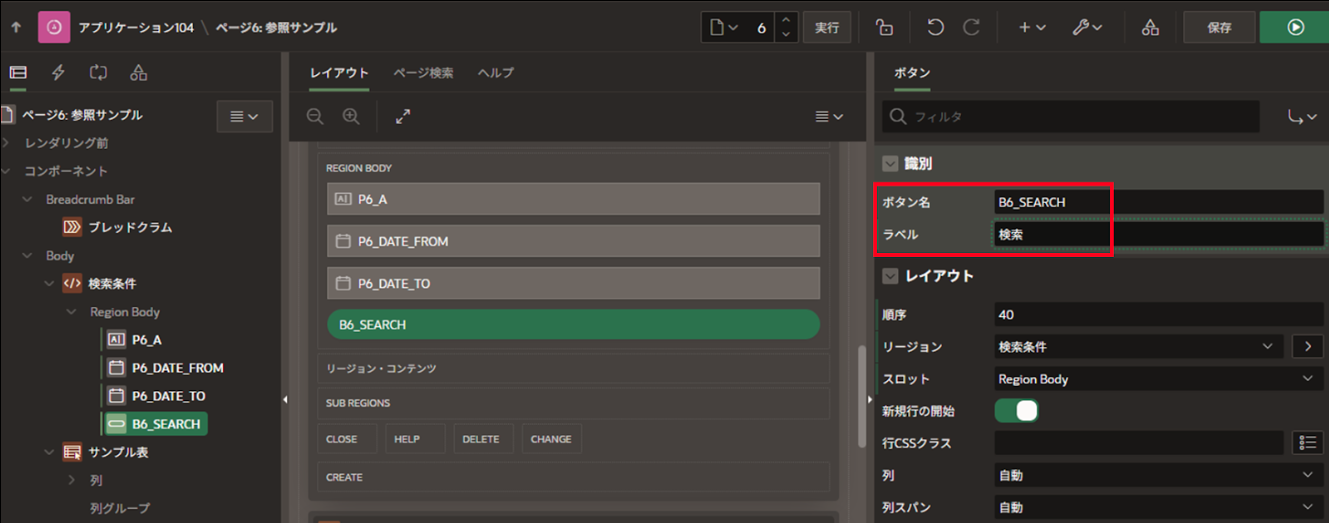1329x523 pixels.
Task: Open the リージョン select list
Action: (1138, 347)
